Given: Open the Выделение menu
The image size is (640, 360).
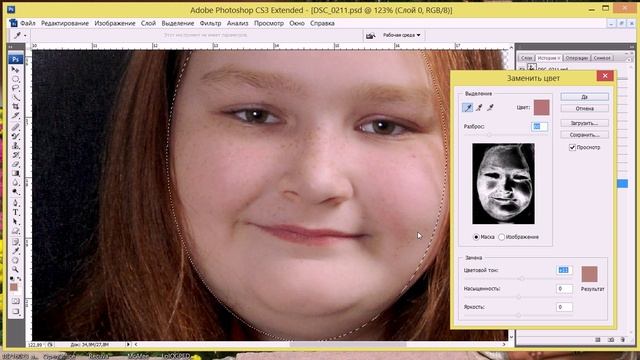Looking at the screenshot, I should click(x=178, y=23).
